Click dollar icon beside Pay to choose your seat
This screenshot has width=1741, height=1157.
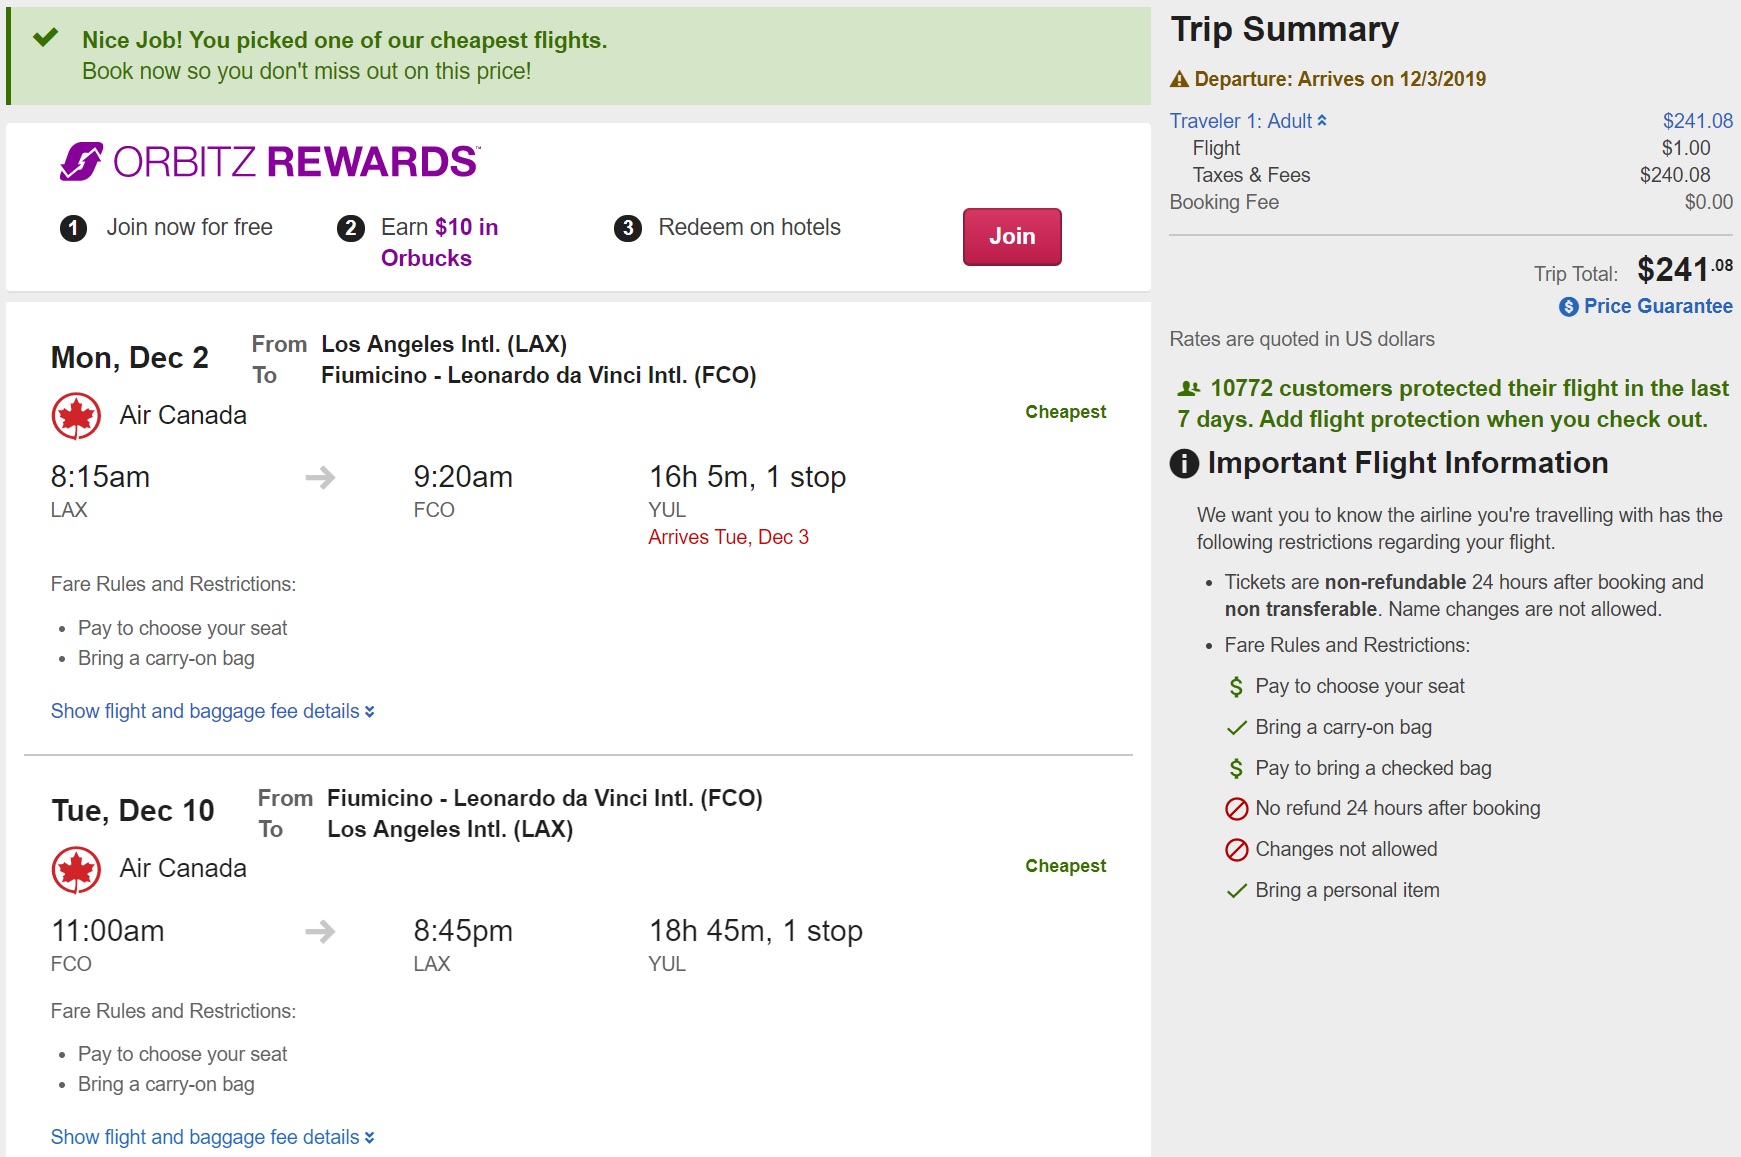click(x=1237, y=687)
